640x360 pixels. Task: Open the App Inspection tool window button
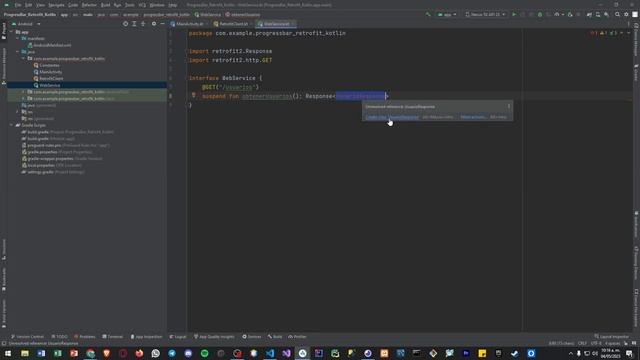pos(146,337)
